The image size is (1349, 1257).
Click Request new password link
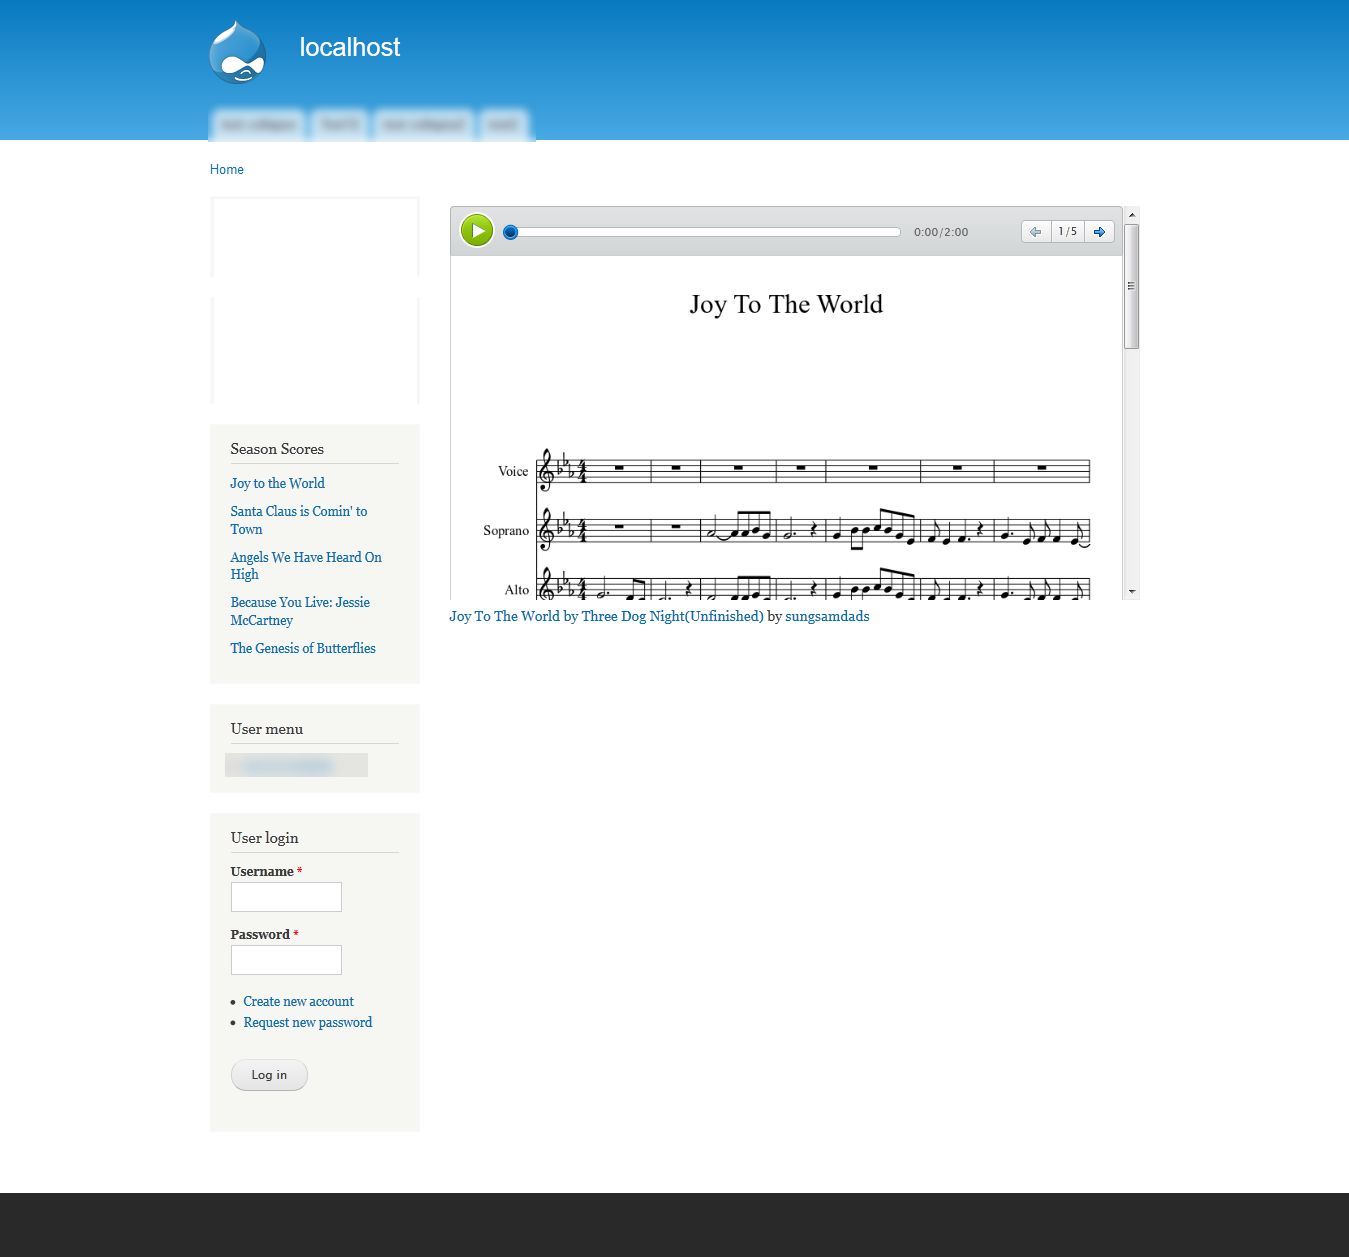pos(308,1022)
